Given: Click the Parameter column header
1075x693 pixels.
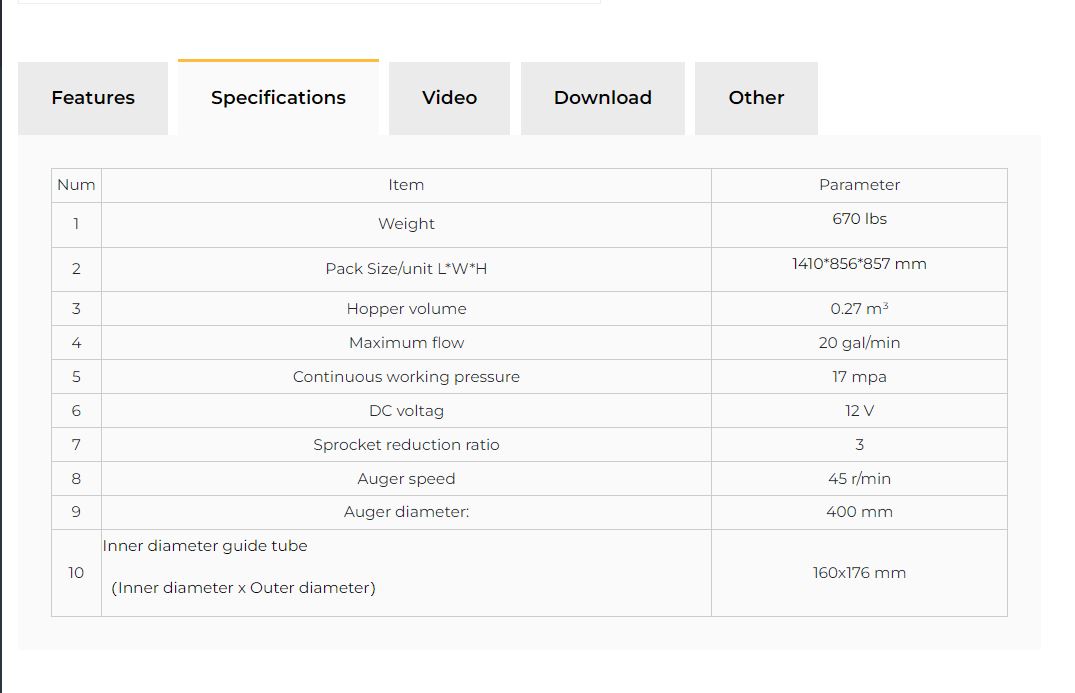Looking at the screenshot, I should coord(859,185).
